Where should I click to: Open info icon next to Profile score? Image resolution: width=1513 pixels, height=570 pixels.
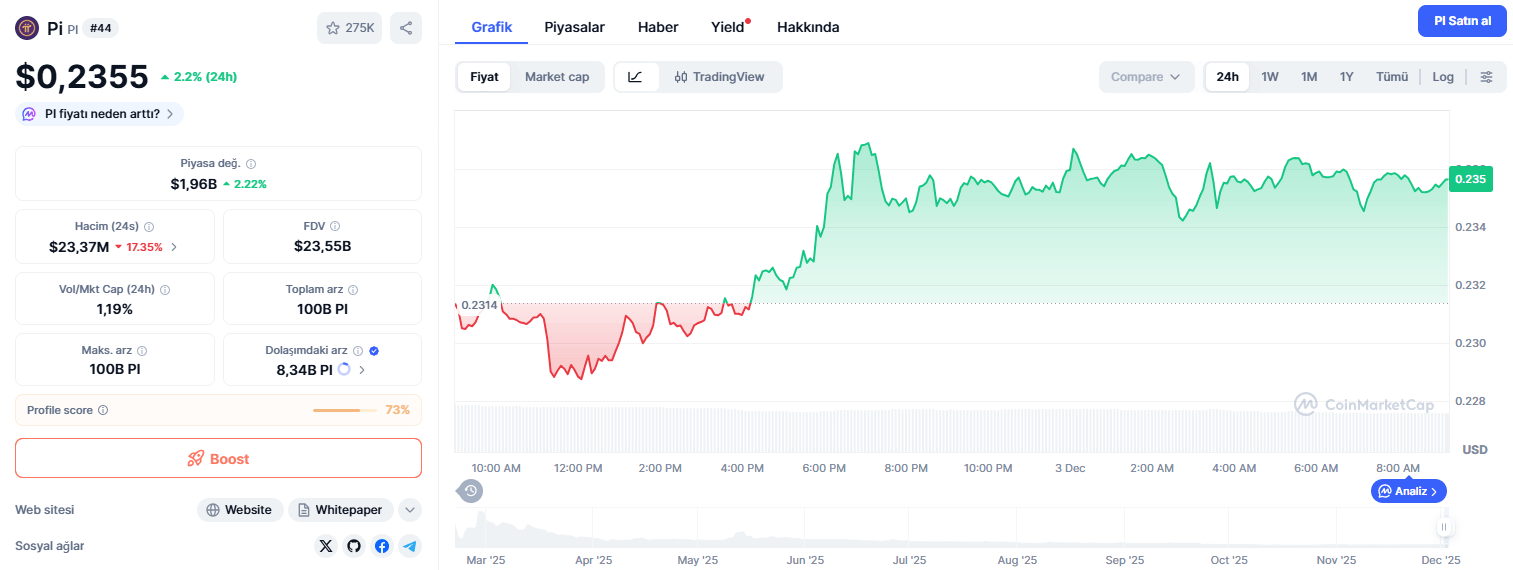coord(103,410)
